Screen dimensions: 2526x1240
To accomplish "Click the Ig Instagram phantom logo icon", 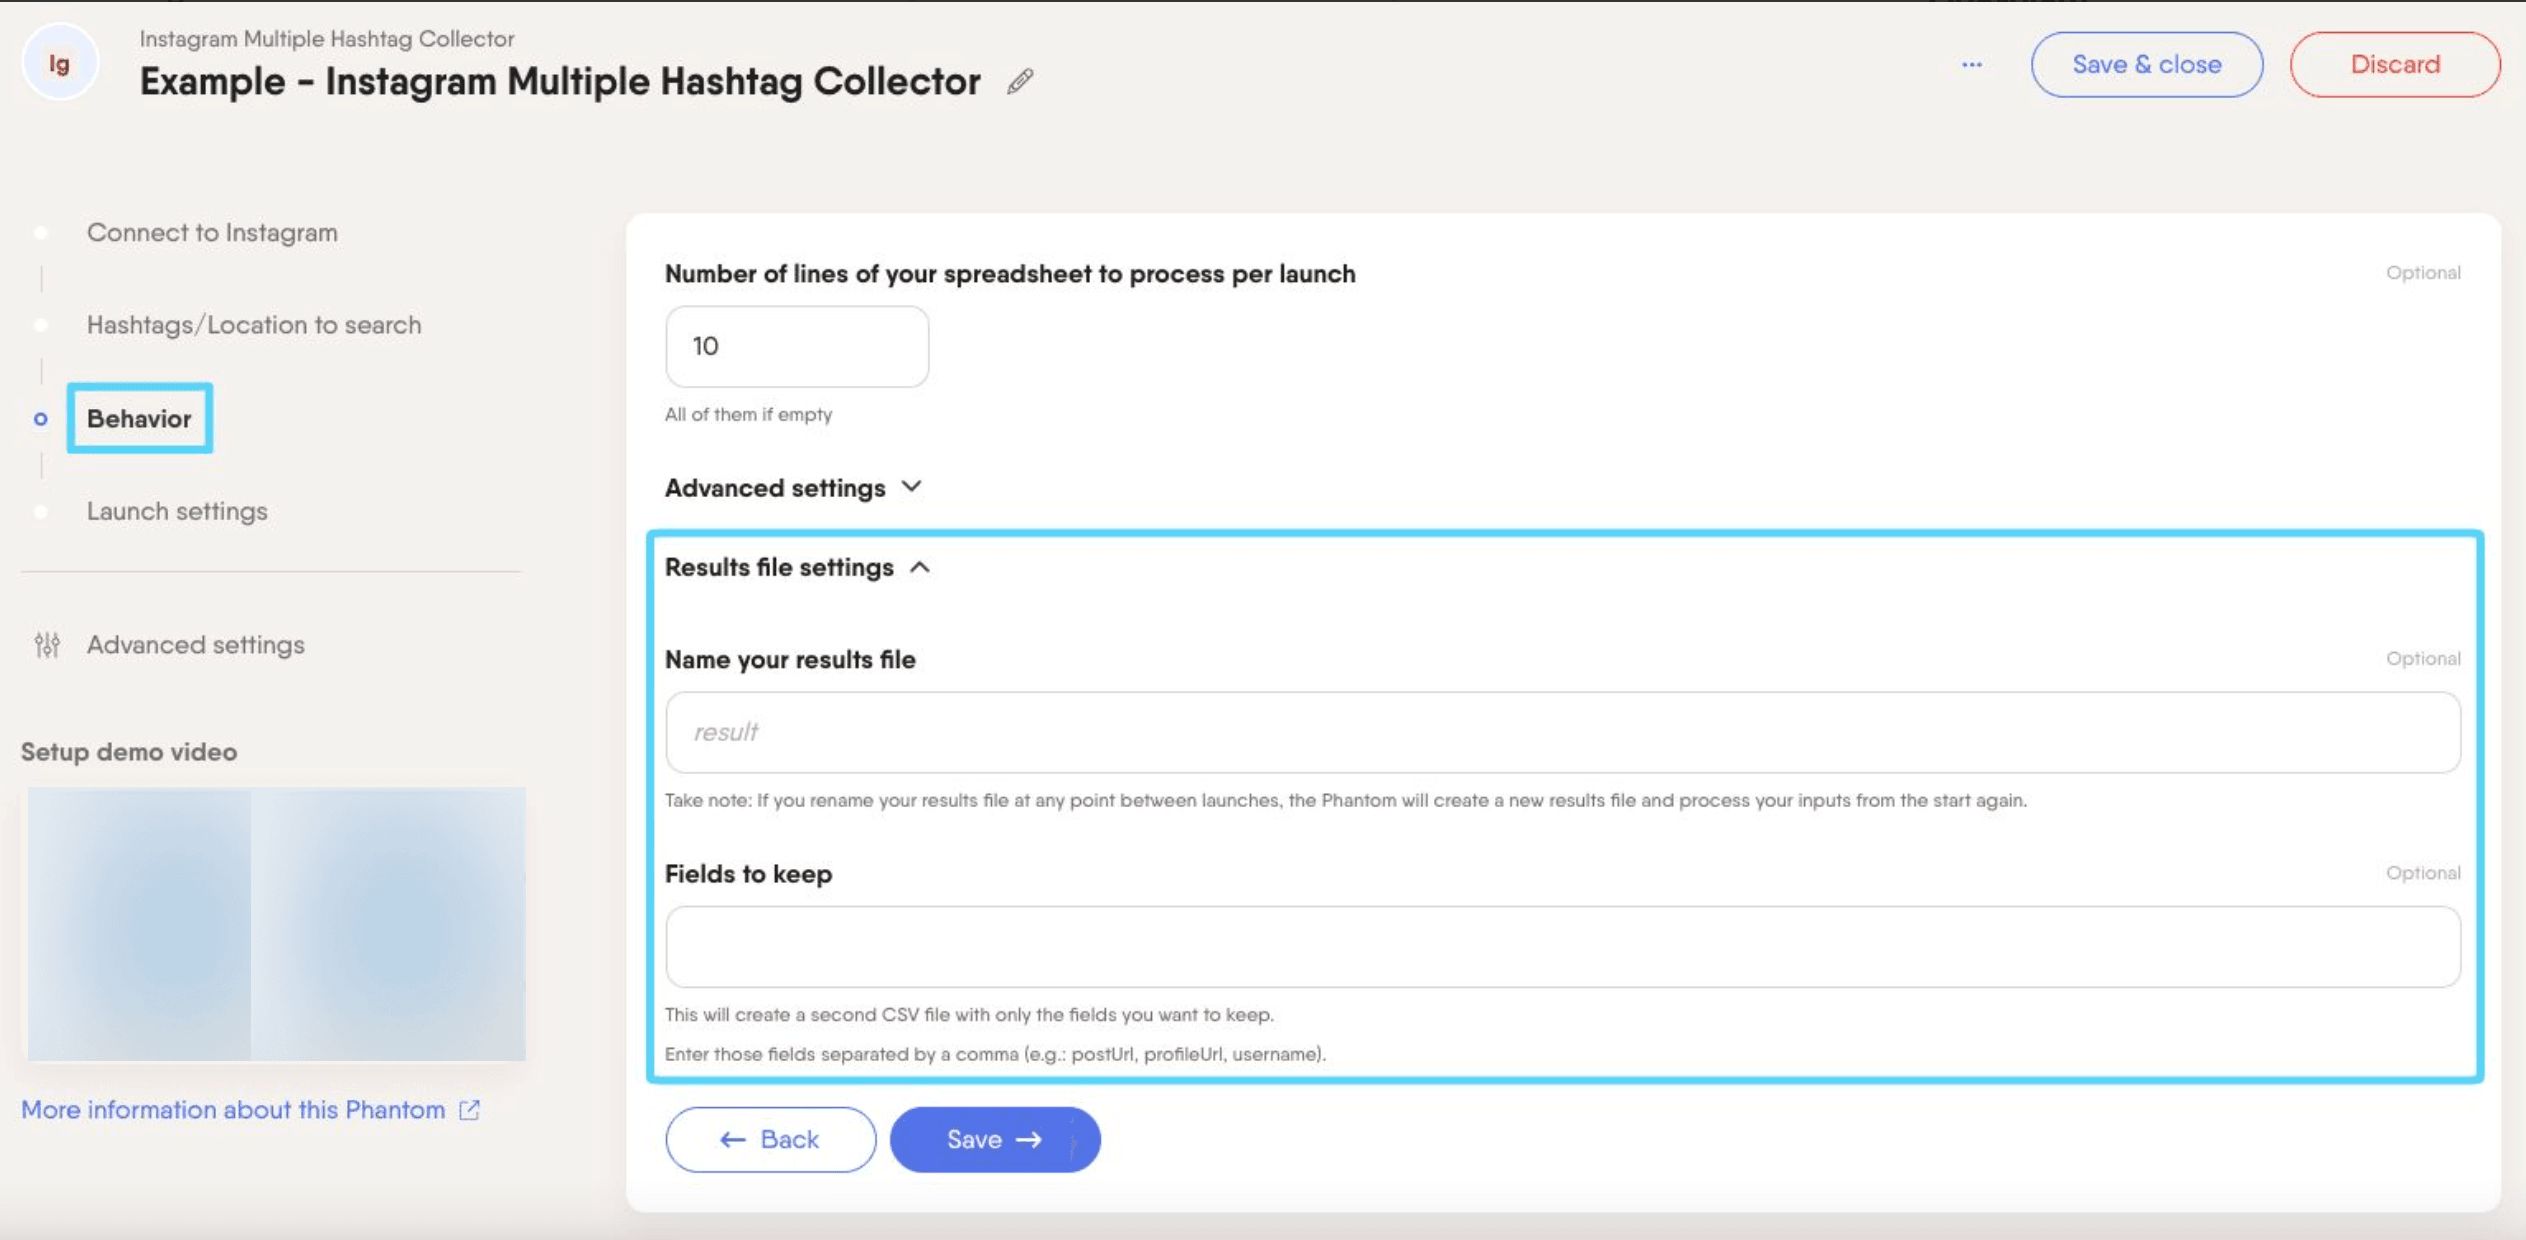I will [60, 64].
